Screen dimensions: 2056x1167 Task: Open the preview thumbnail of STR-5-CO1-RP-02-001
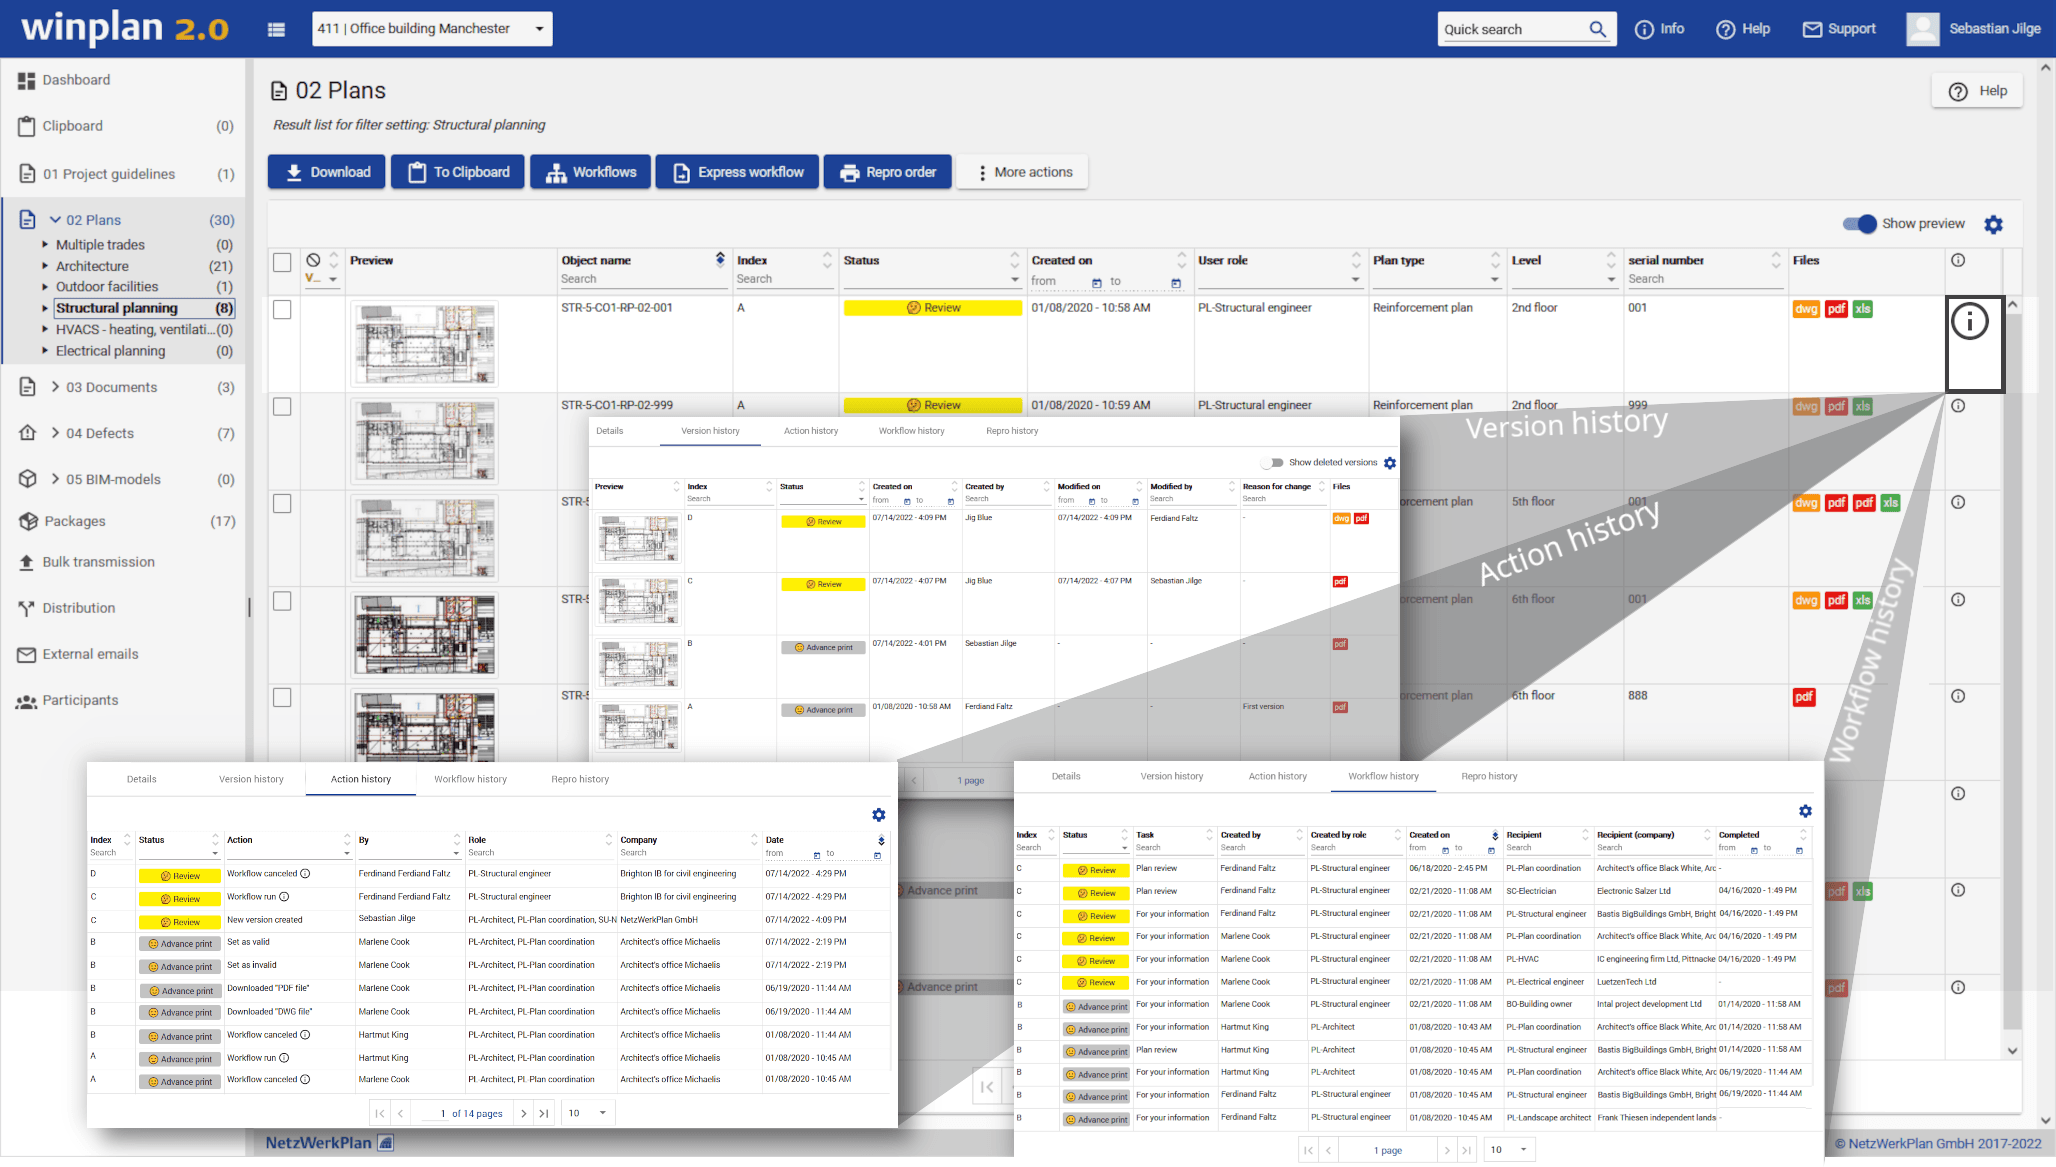[x=425, y=344]
